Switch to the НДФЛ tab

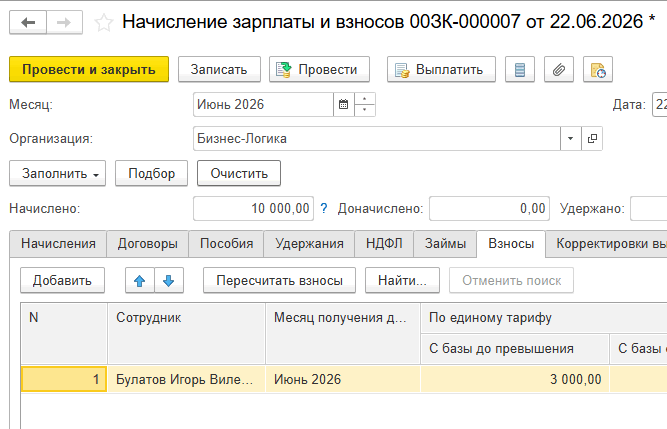tap(384, 244)
